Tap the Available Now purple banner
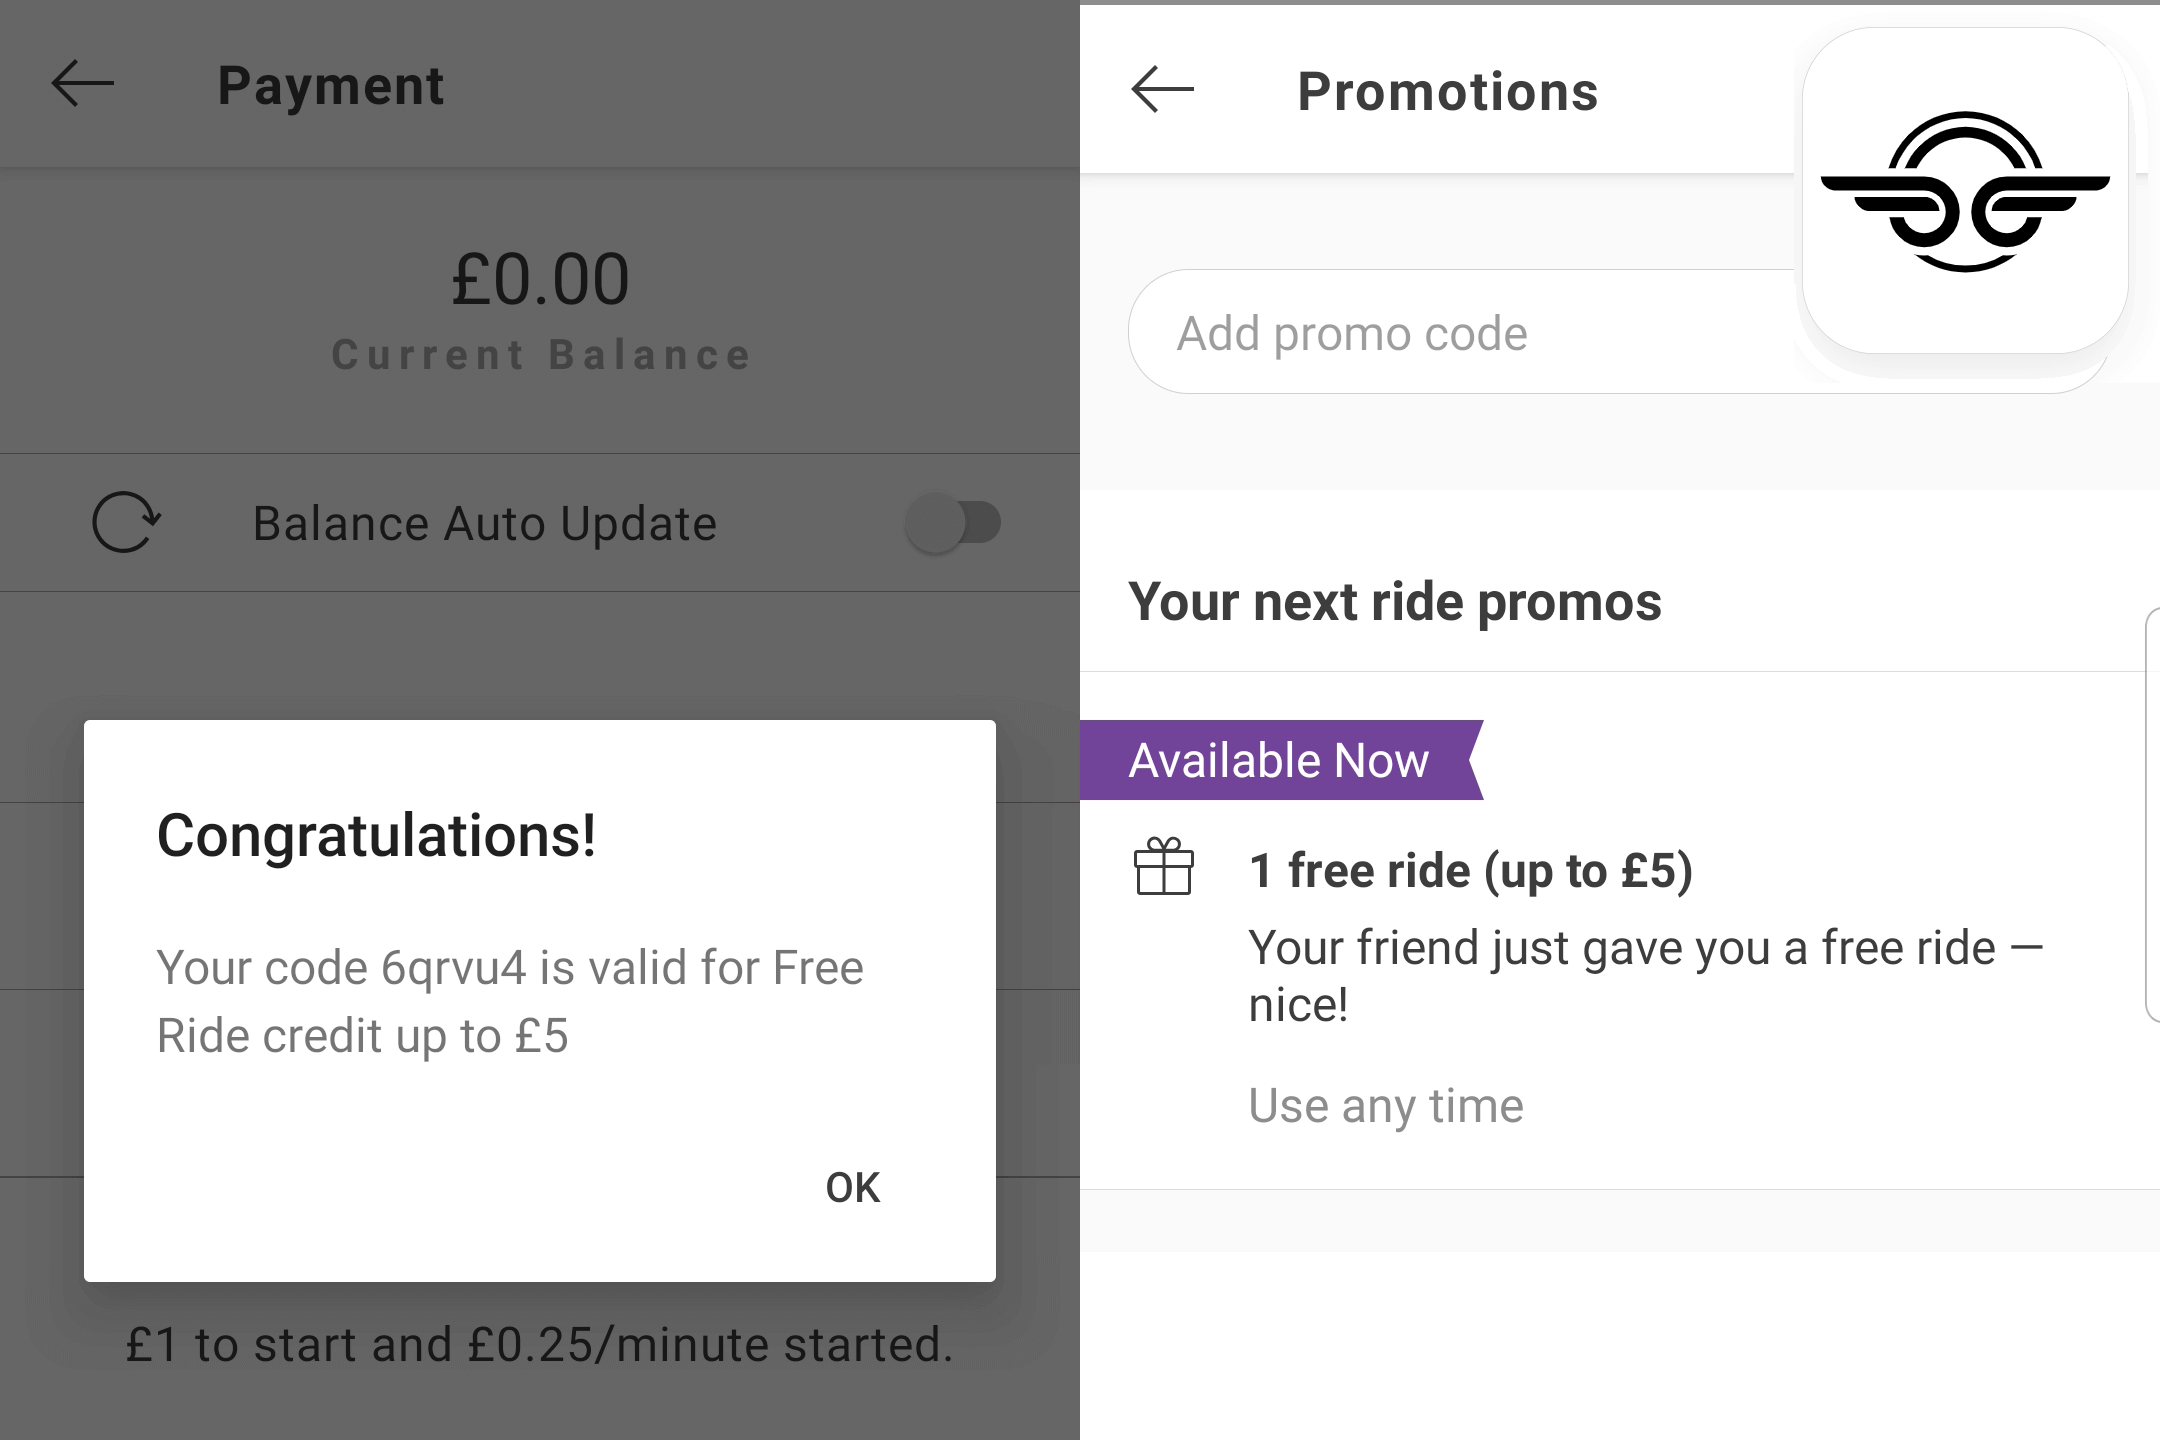Image resolution: width=2160 pixels, height=1440 pixels. pyautogui.click(x=1281, y=760)
